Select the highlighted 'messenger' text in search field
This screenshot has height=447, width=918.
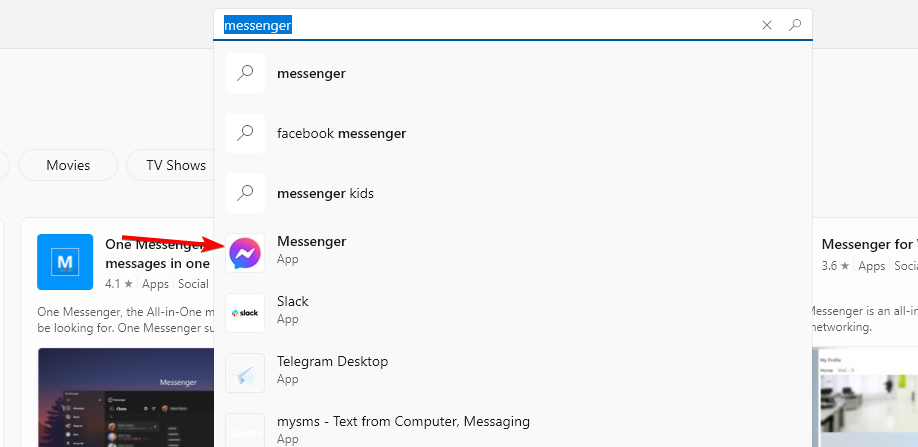coord(258,25)
